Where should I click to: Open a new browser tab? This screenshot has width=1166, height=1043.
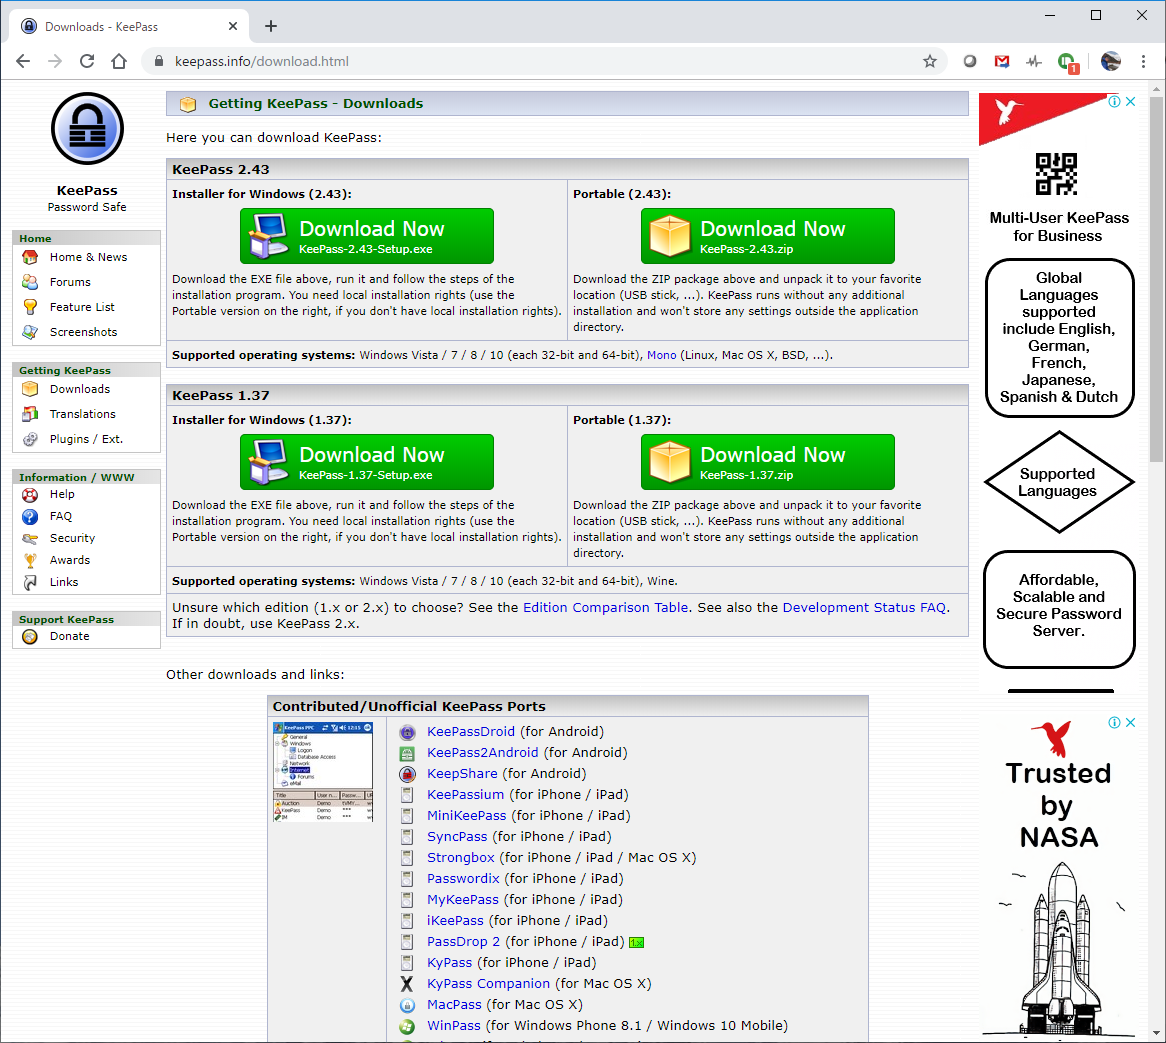271,26
